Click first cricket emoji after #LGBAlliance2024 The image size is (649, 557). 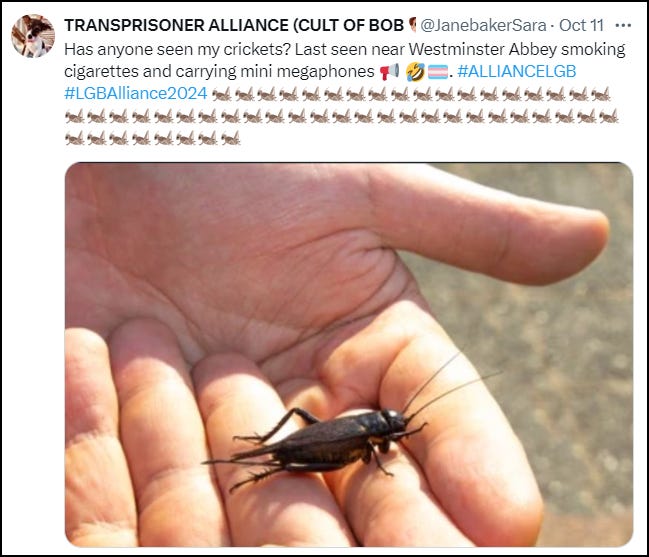(222, 94)
